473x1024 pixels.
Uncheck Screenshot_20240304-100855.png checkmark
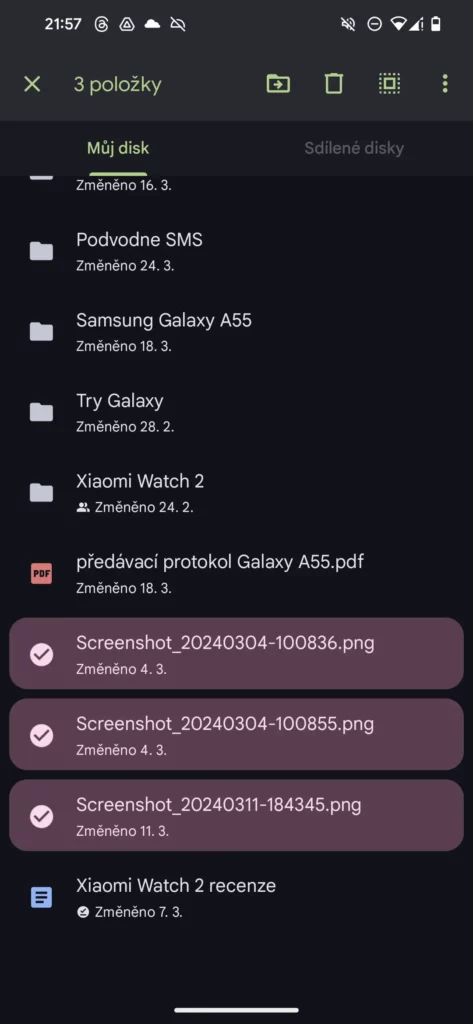(42, 735)
